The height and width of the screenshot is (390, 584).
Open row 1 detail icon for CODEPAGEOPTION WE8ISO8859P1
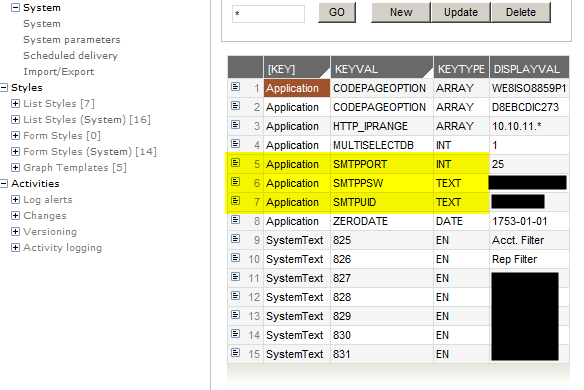(x=235, y=87)
